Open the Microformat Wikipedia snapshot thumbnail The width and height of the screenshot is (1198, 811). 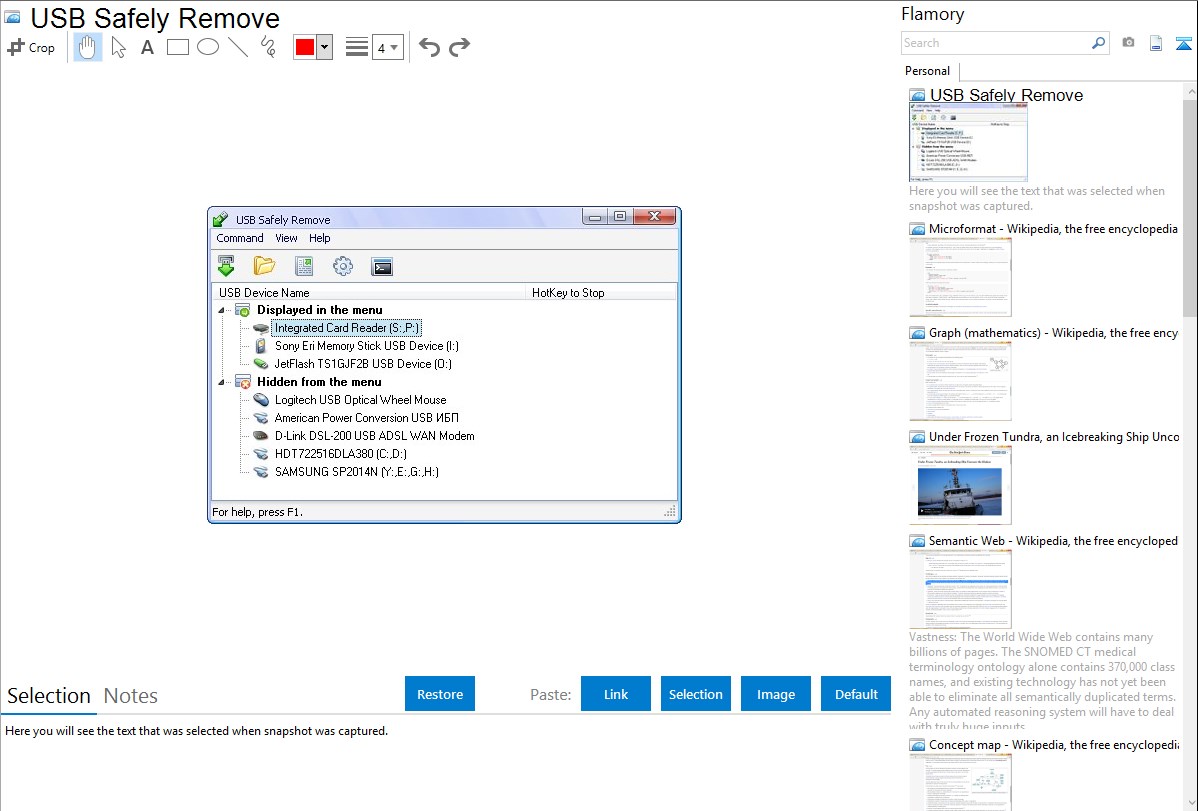pos(960,277)
